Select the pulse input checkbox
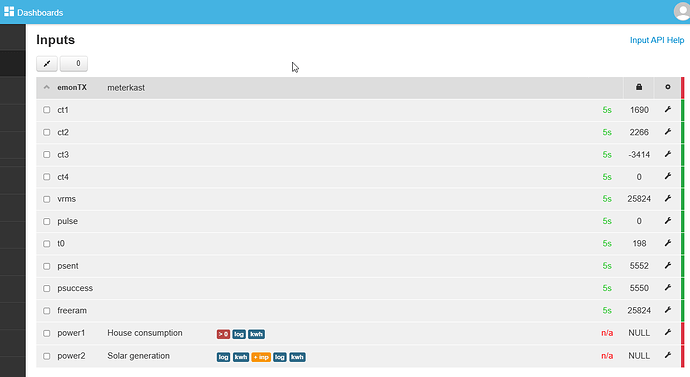The width and height of the screenshot is (690, 377). (47, 221)
